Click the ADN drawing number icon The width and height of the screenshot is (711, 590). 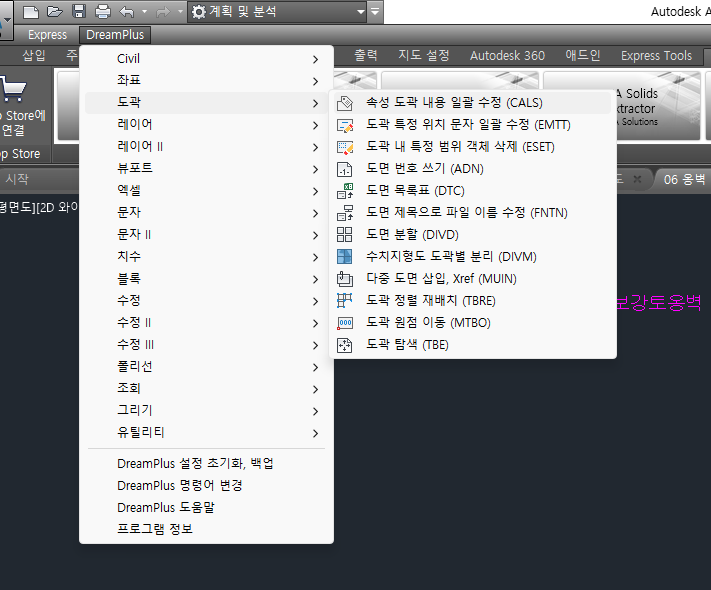[x=345, y=169]
